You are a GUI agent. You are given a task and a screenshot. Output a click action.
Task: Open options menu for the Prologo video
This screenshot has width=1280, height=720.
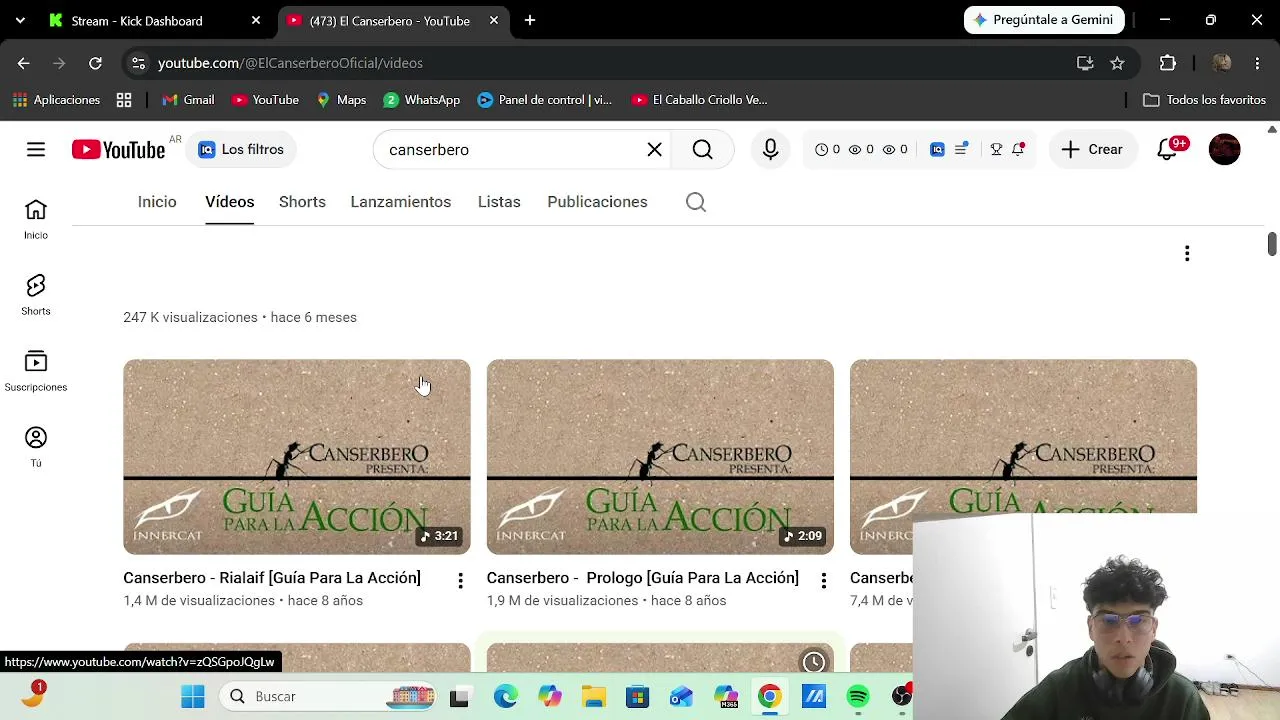(823, 580)
